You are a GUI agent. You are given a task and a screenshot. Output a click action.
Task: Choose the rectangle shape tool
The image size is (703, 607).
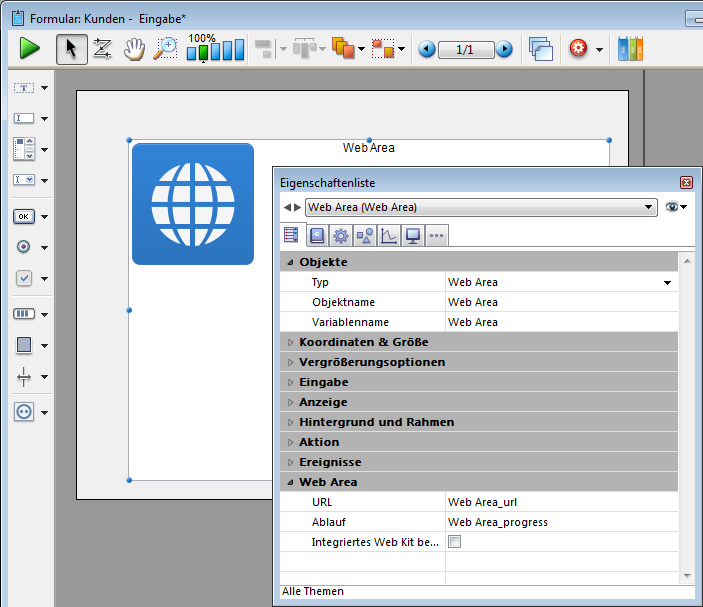[x=24, y=345]
